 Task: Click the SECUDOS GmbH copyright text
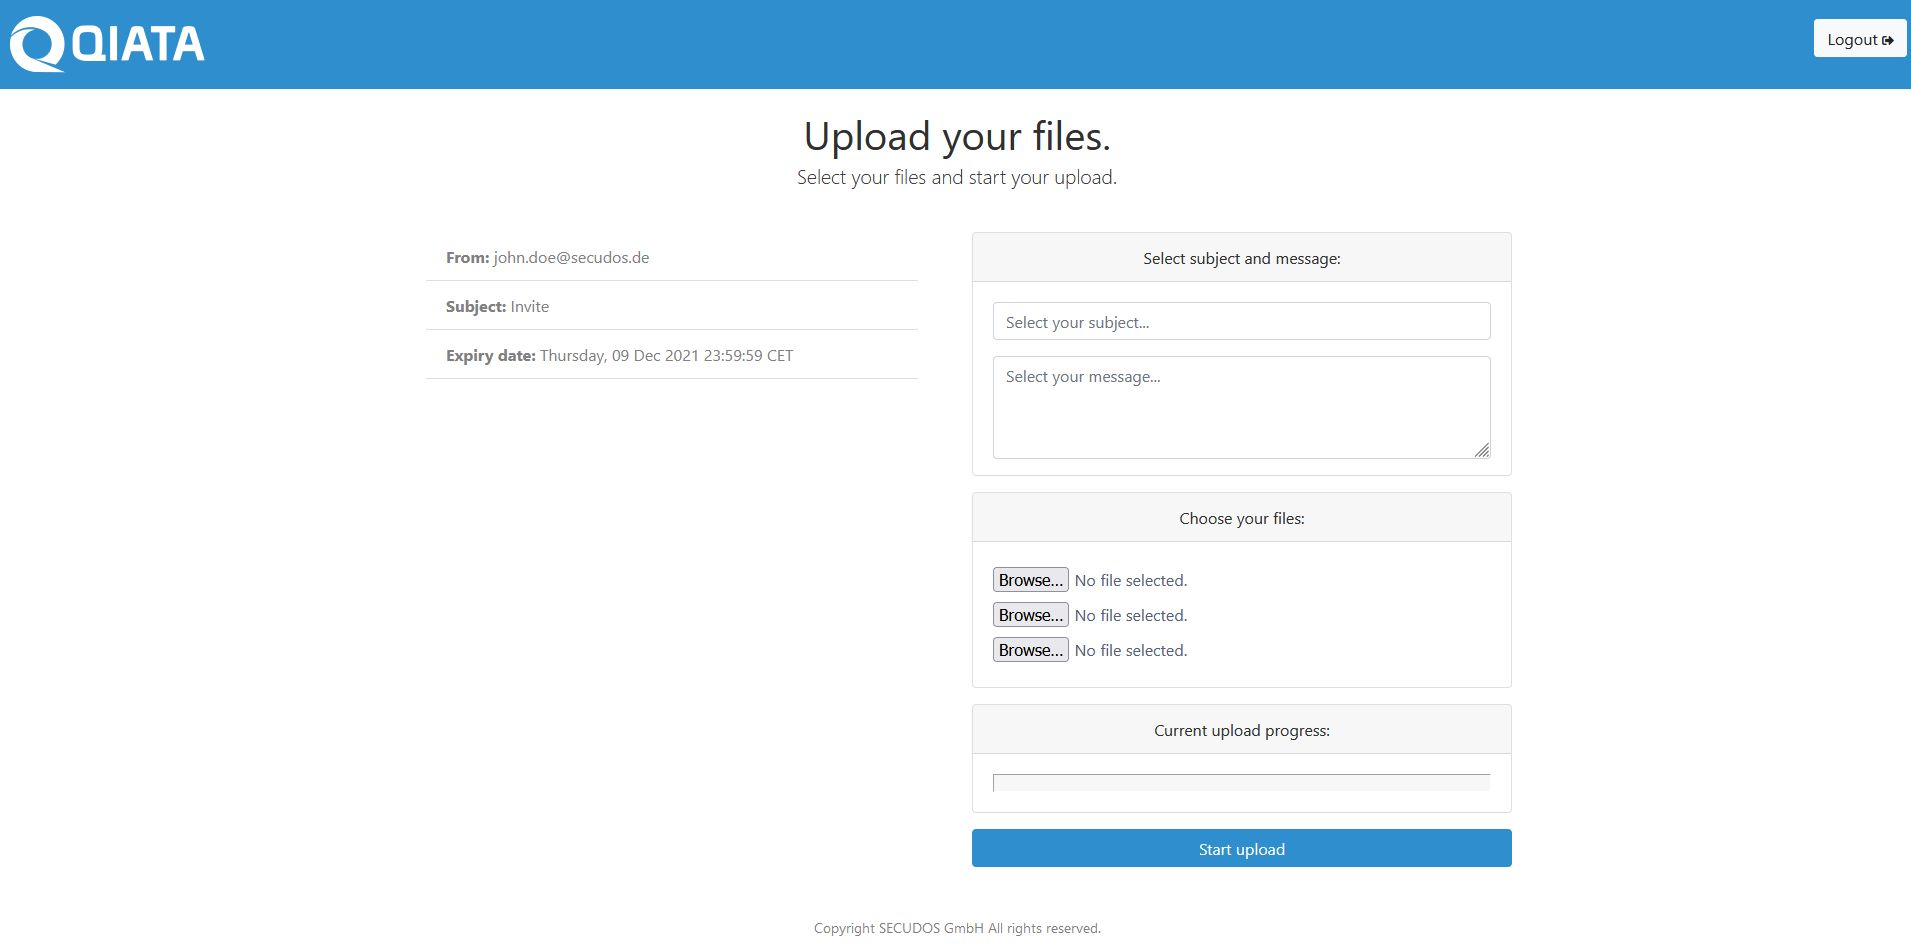coord(956,928)
